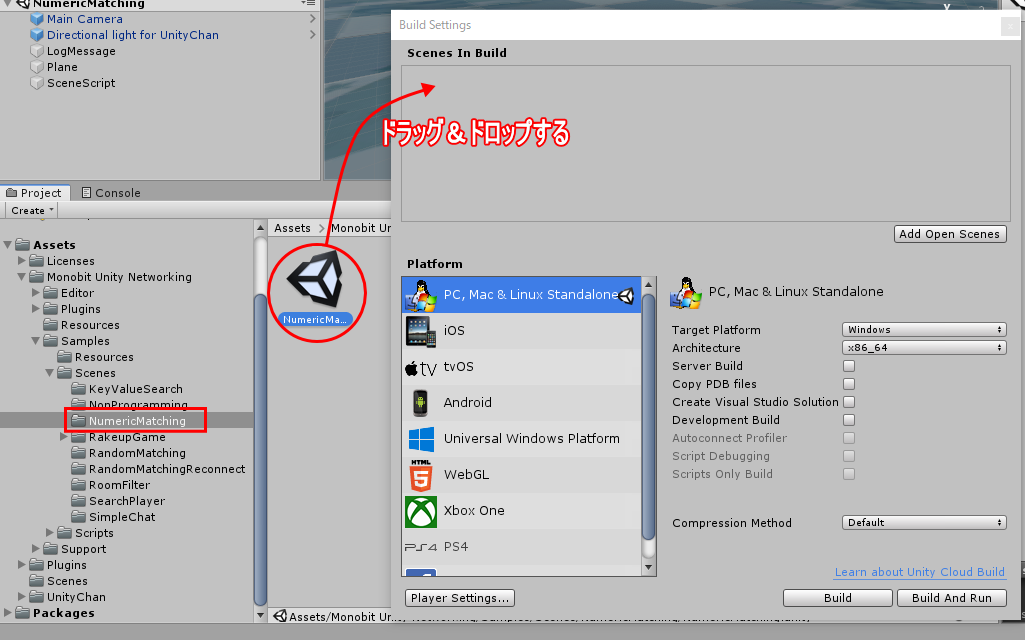
Task: Select the NumericMatching folder in tree
Action: click(x=127, y=421)
